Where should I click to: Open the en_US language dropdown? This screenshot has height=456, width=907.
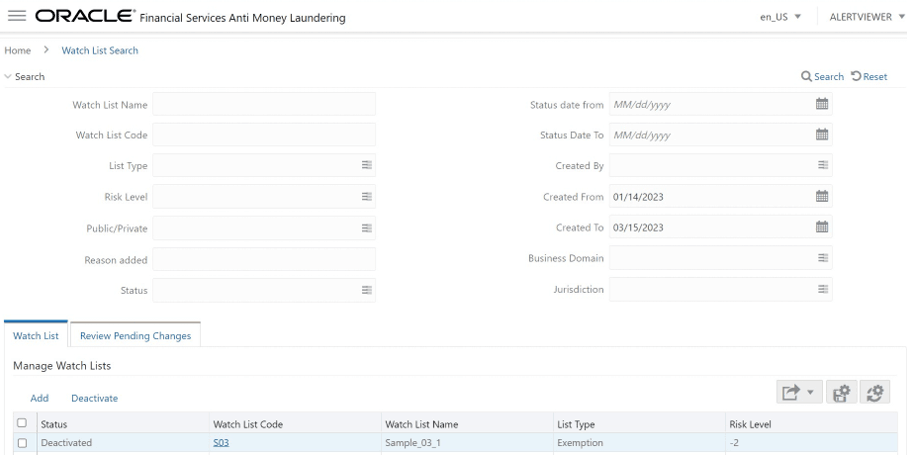click(x=780, y=17)
